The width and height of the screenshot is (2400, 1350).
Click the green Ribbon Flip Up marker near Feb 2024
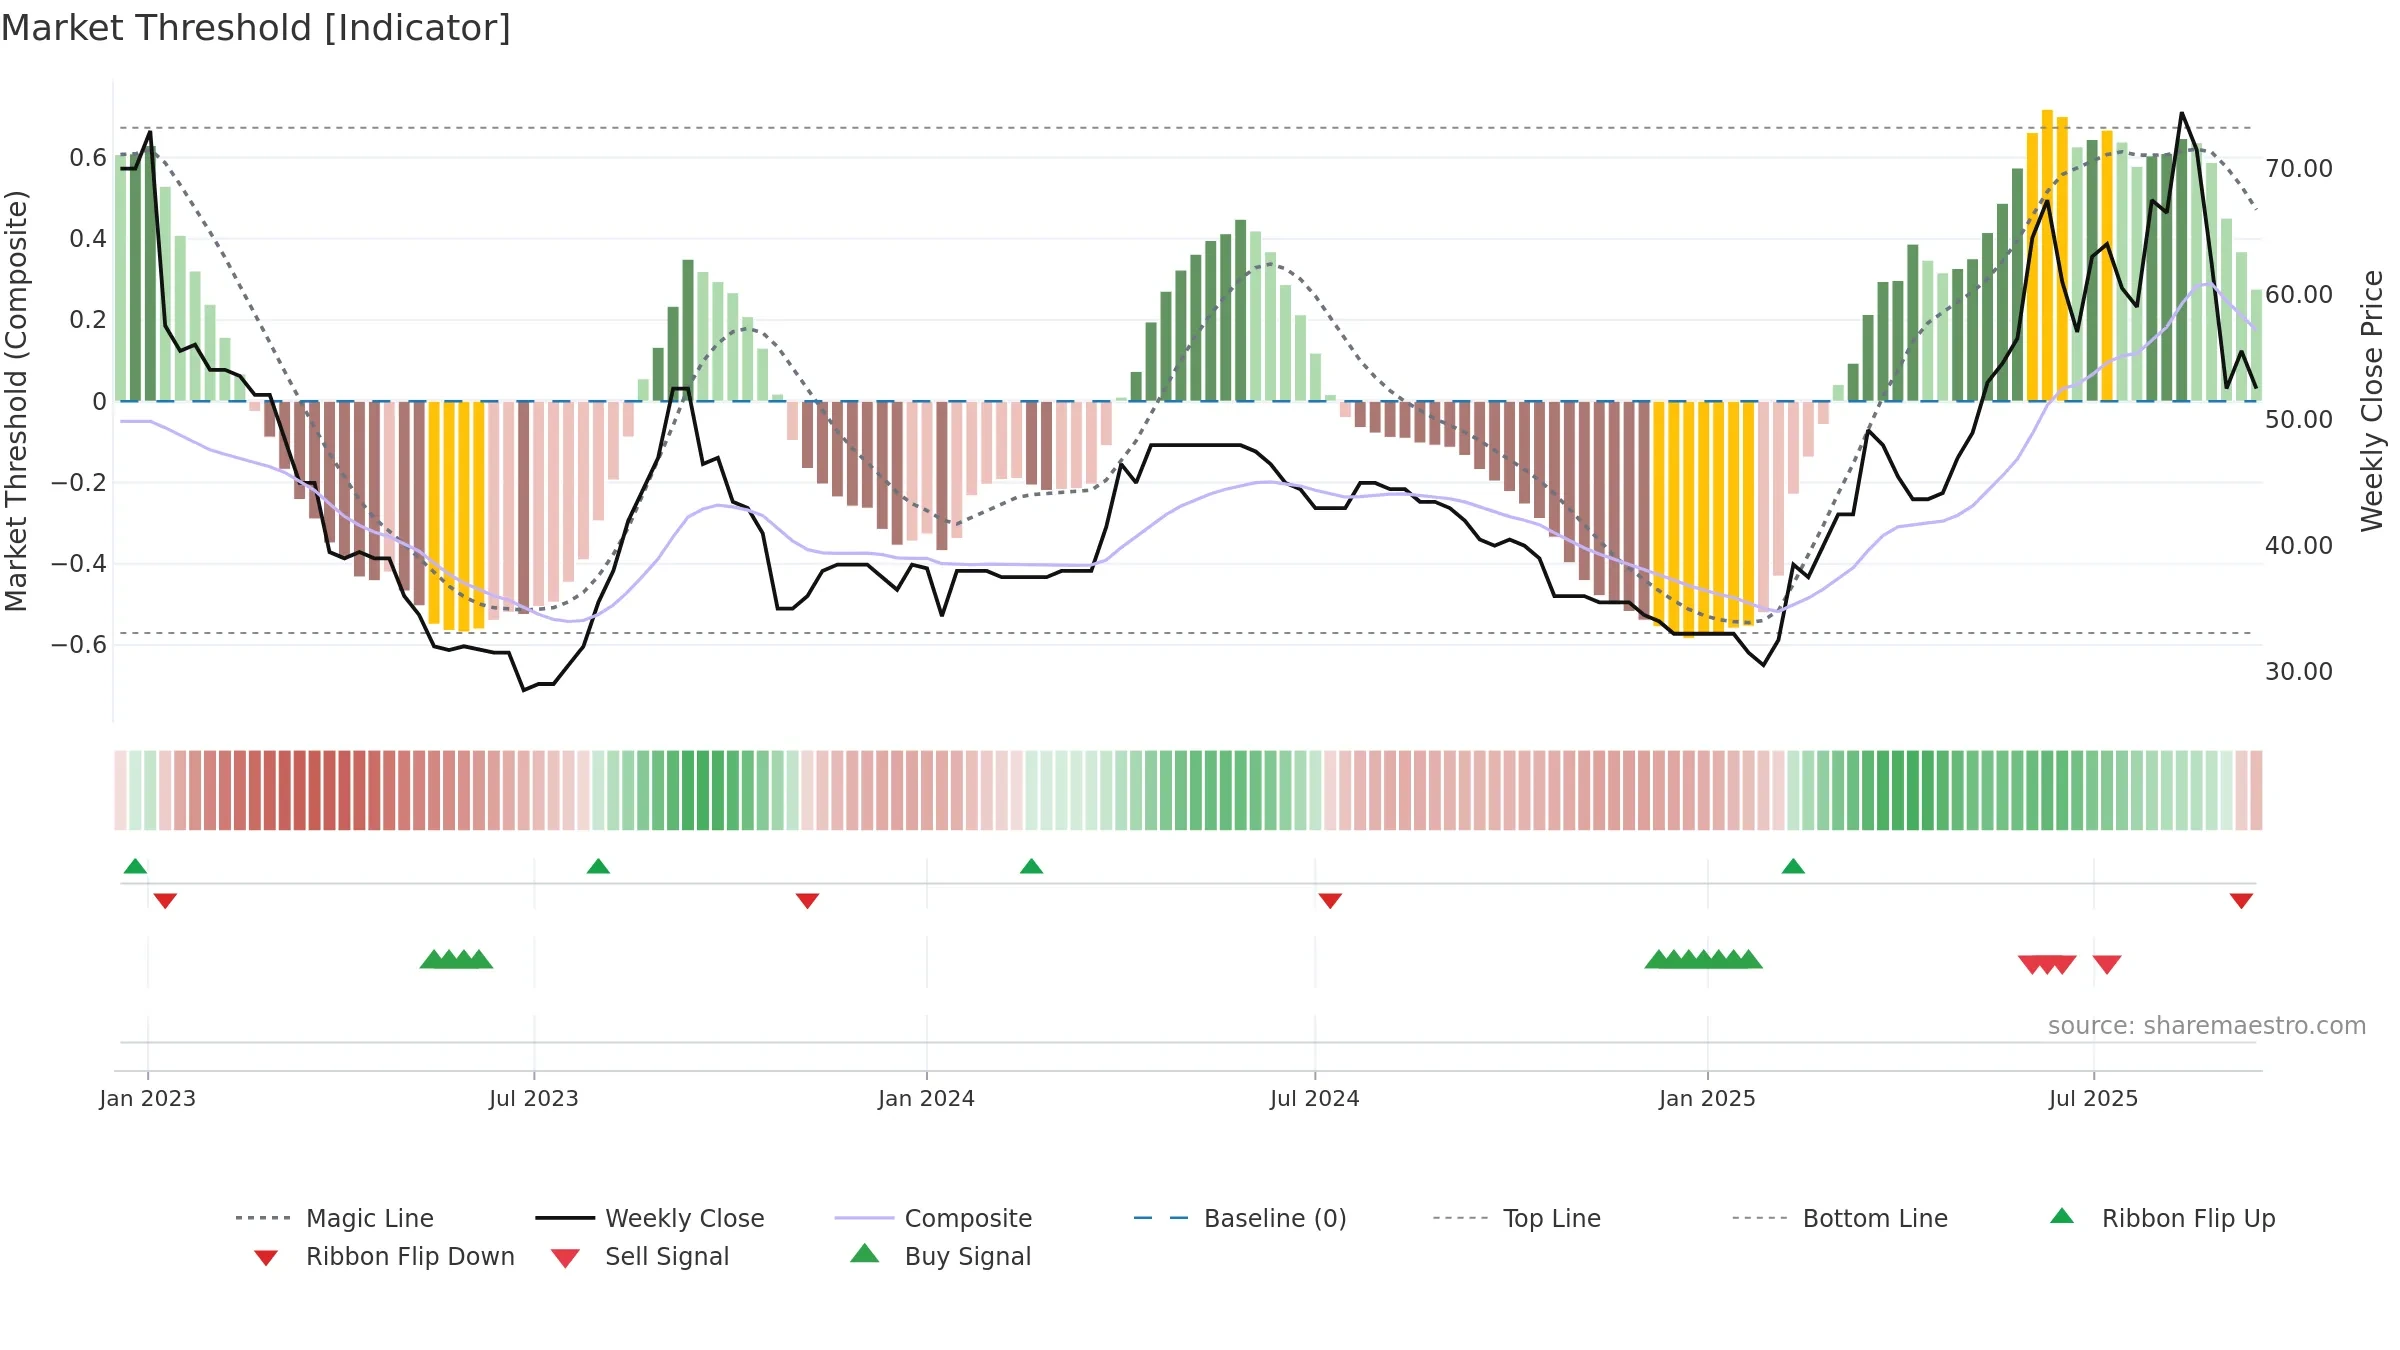(x=1031, y=866)
